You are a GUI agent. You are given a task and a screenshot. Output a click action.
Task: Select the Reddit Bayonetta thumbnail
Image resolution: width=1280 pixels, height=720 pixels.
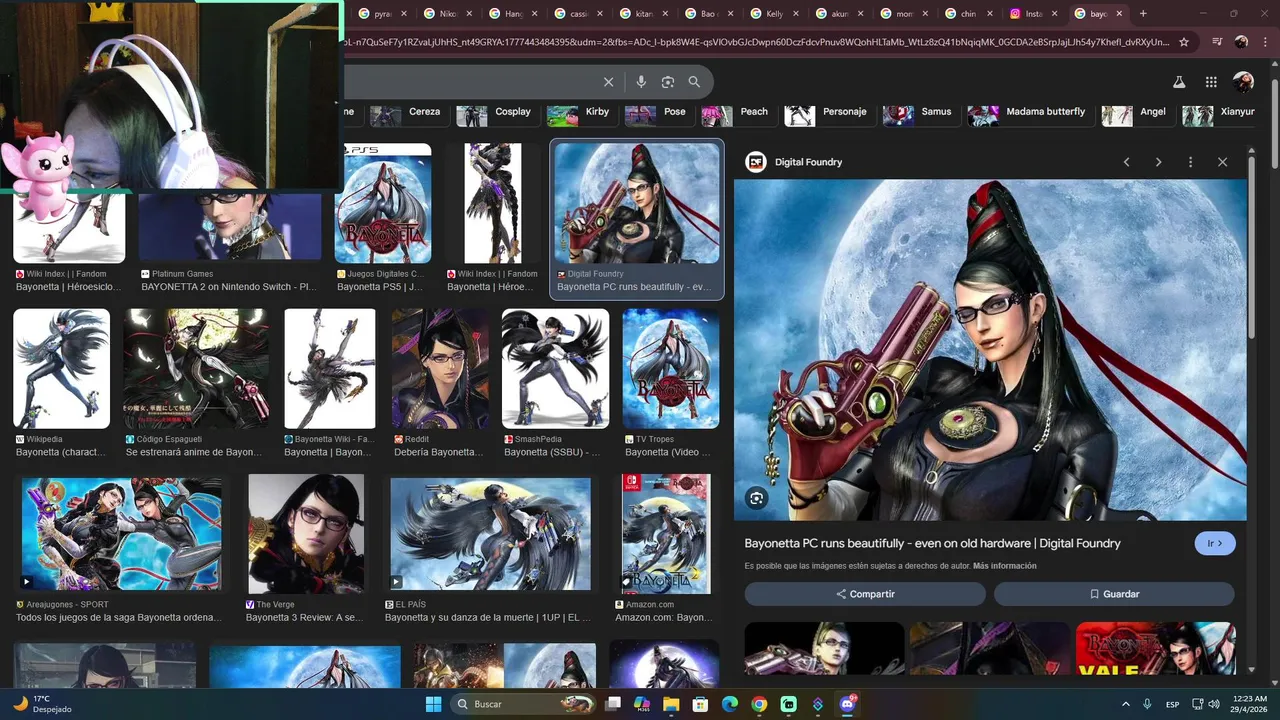(x=441, y=368)
